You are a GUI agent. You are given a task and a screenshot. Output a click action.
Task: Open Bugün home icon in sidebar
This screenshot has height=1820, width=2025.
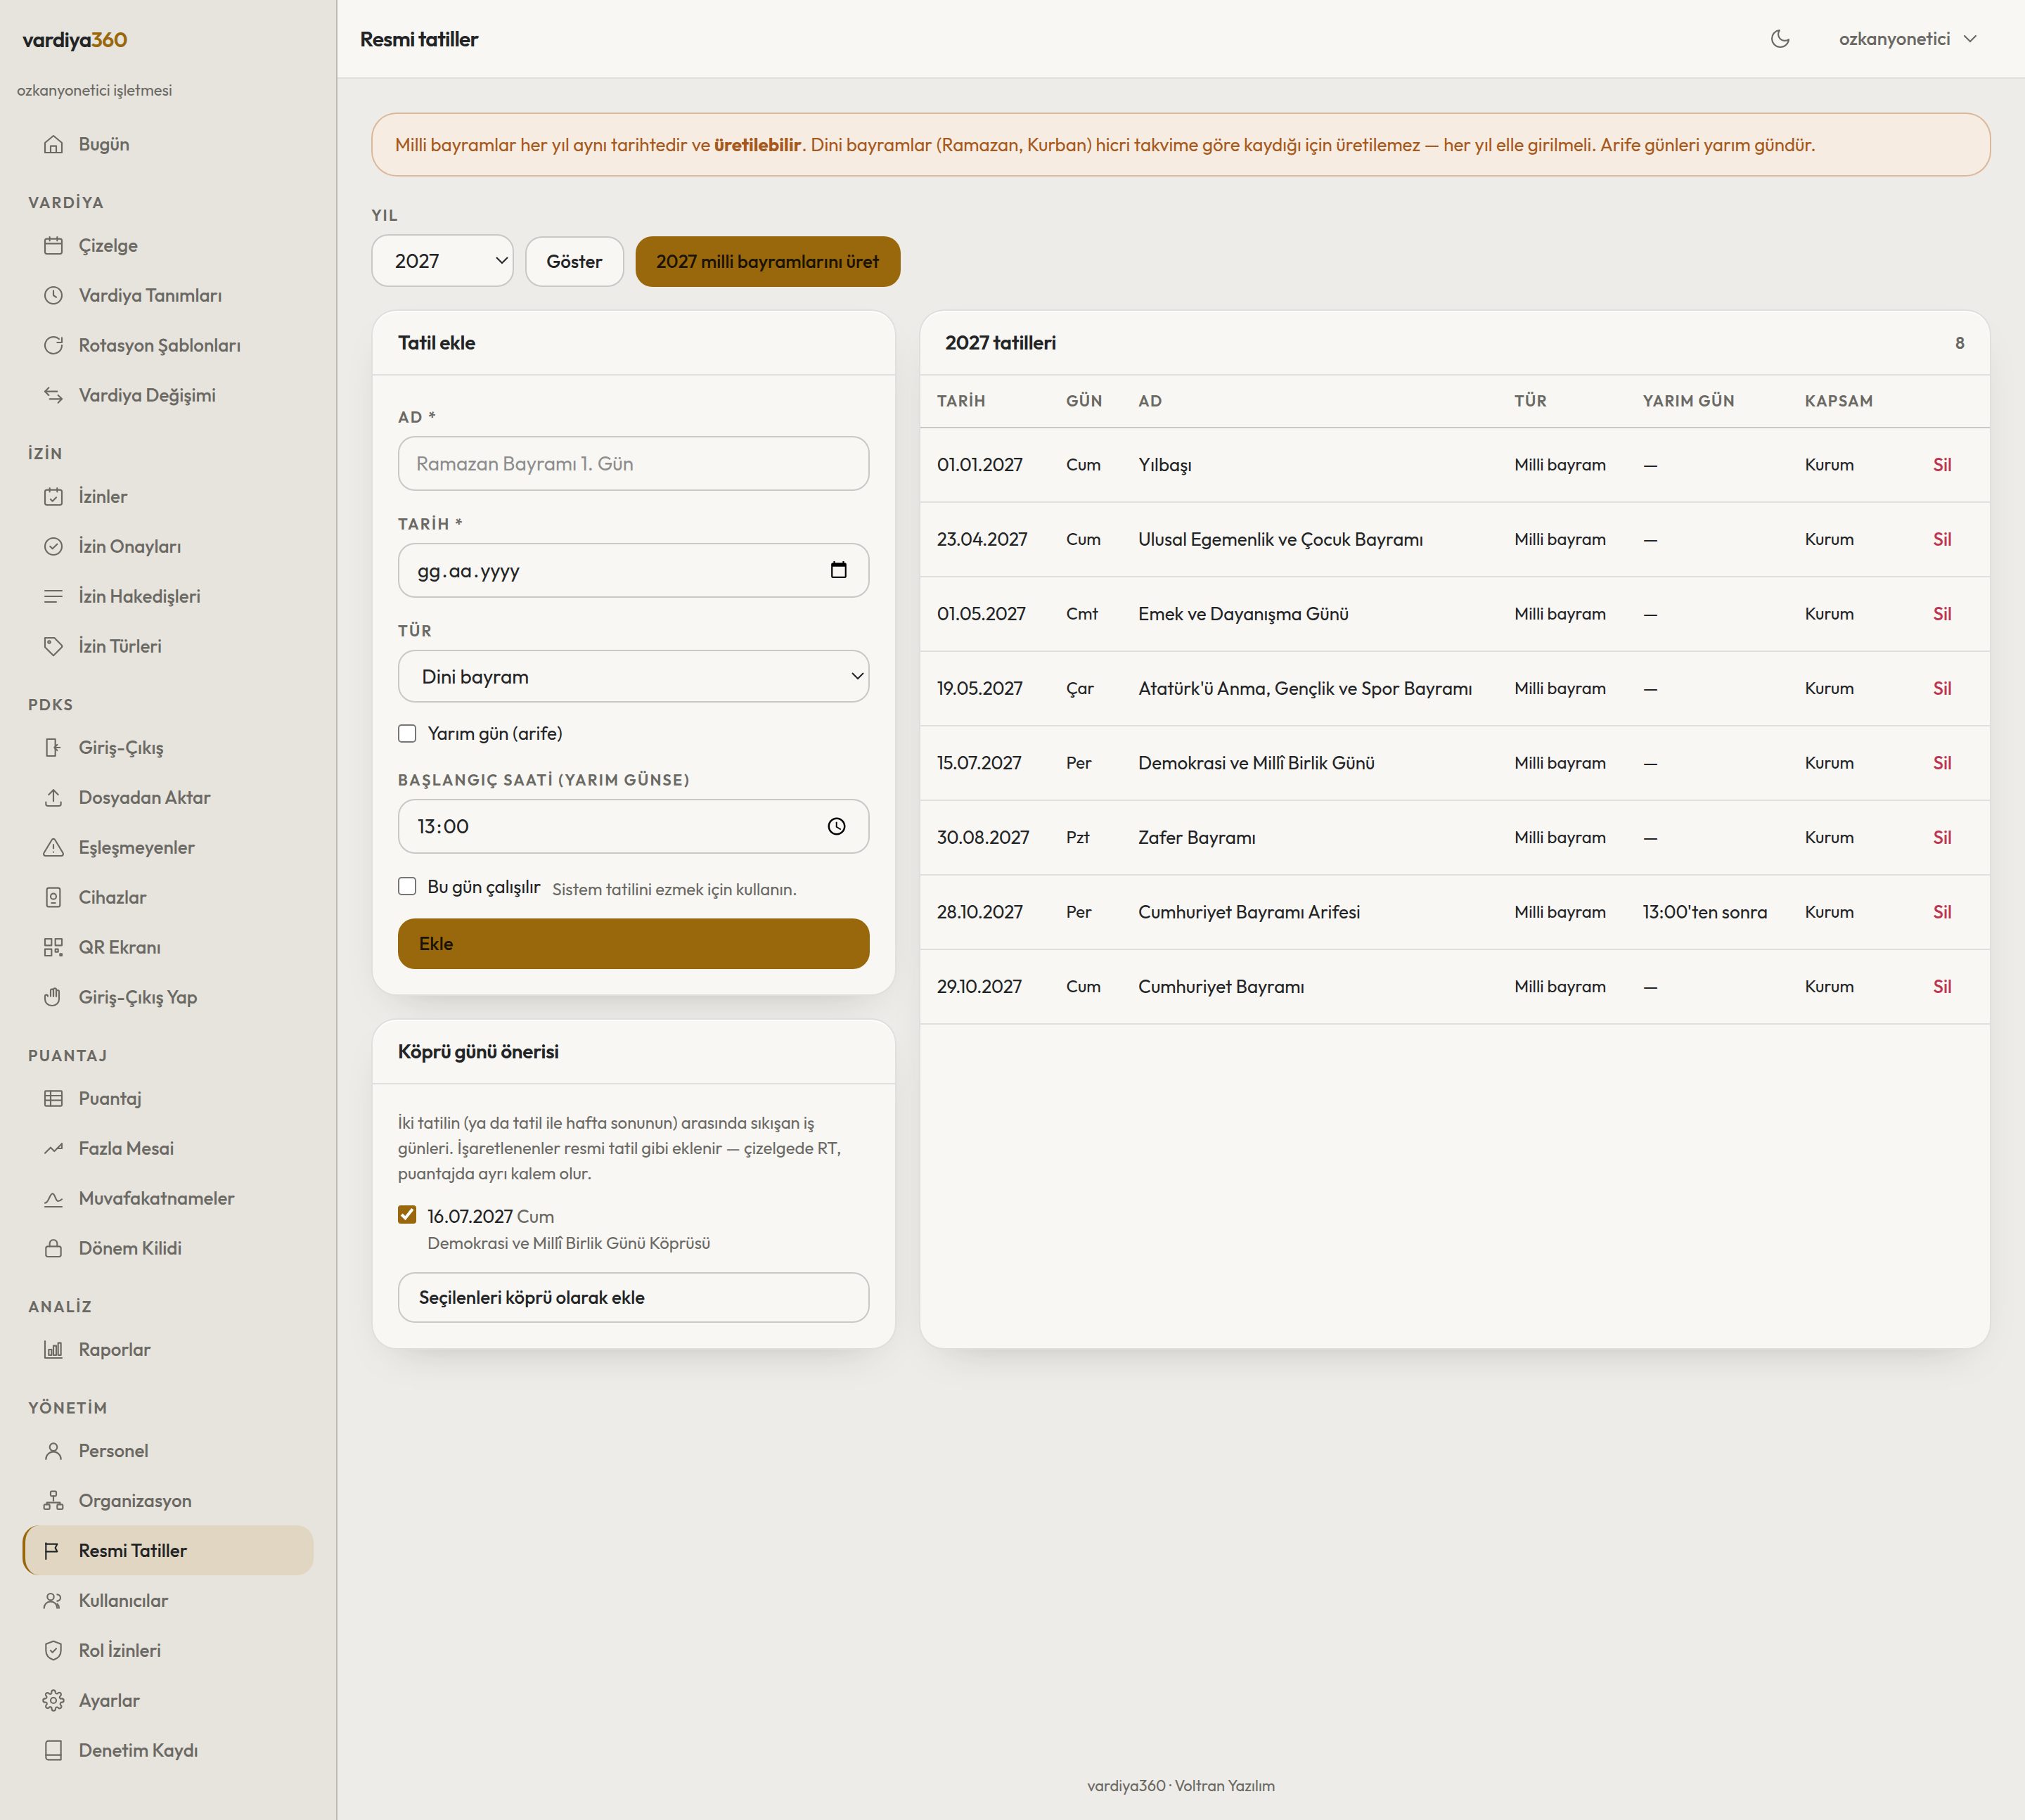point(54,144)
